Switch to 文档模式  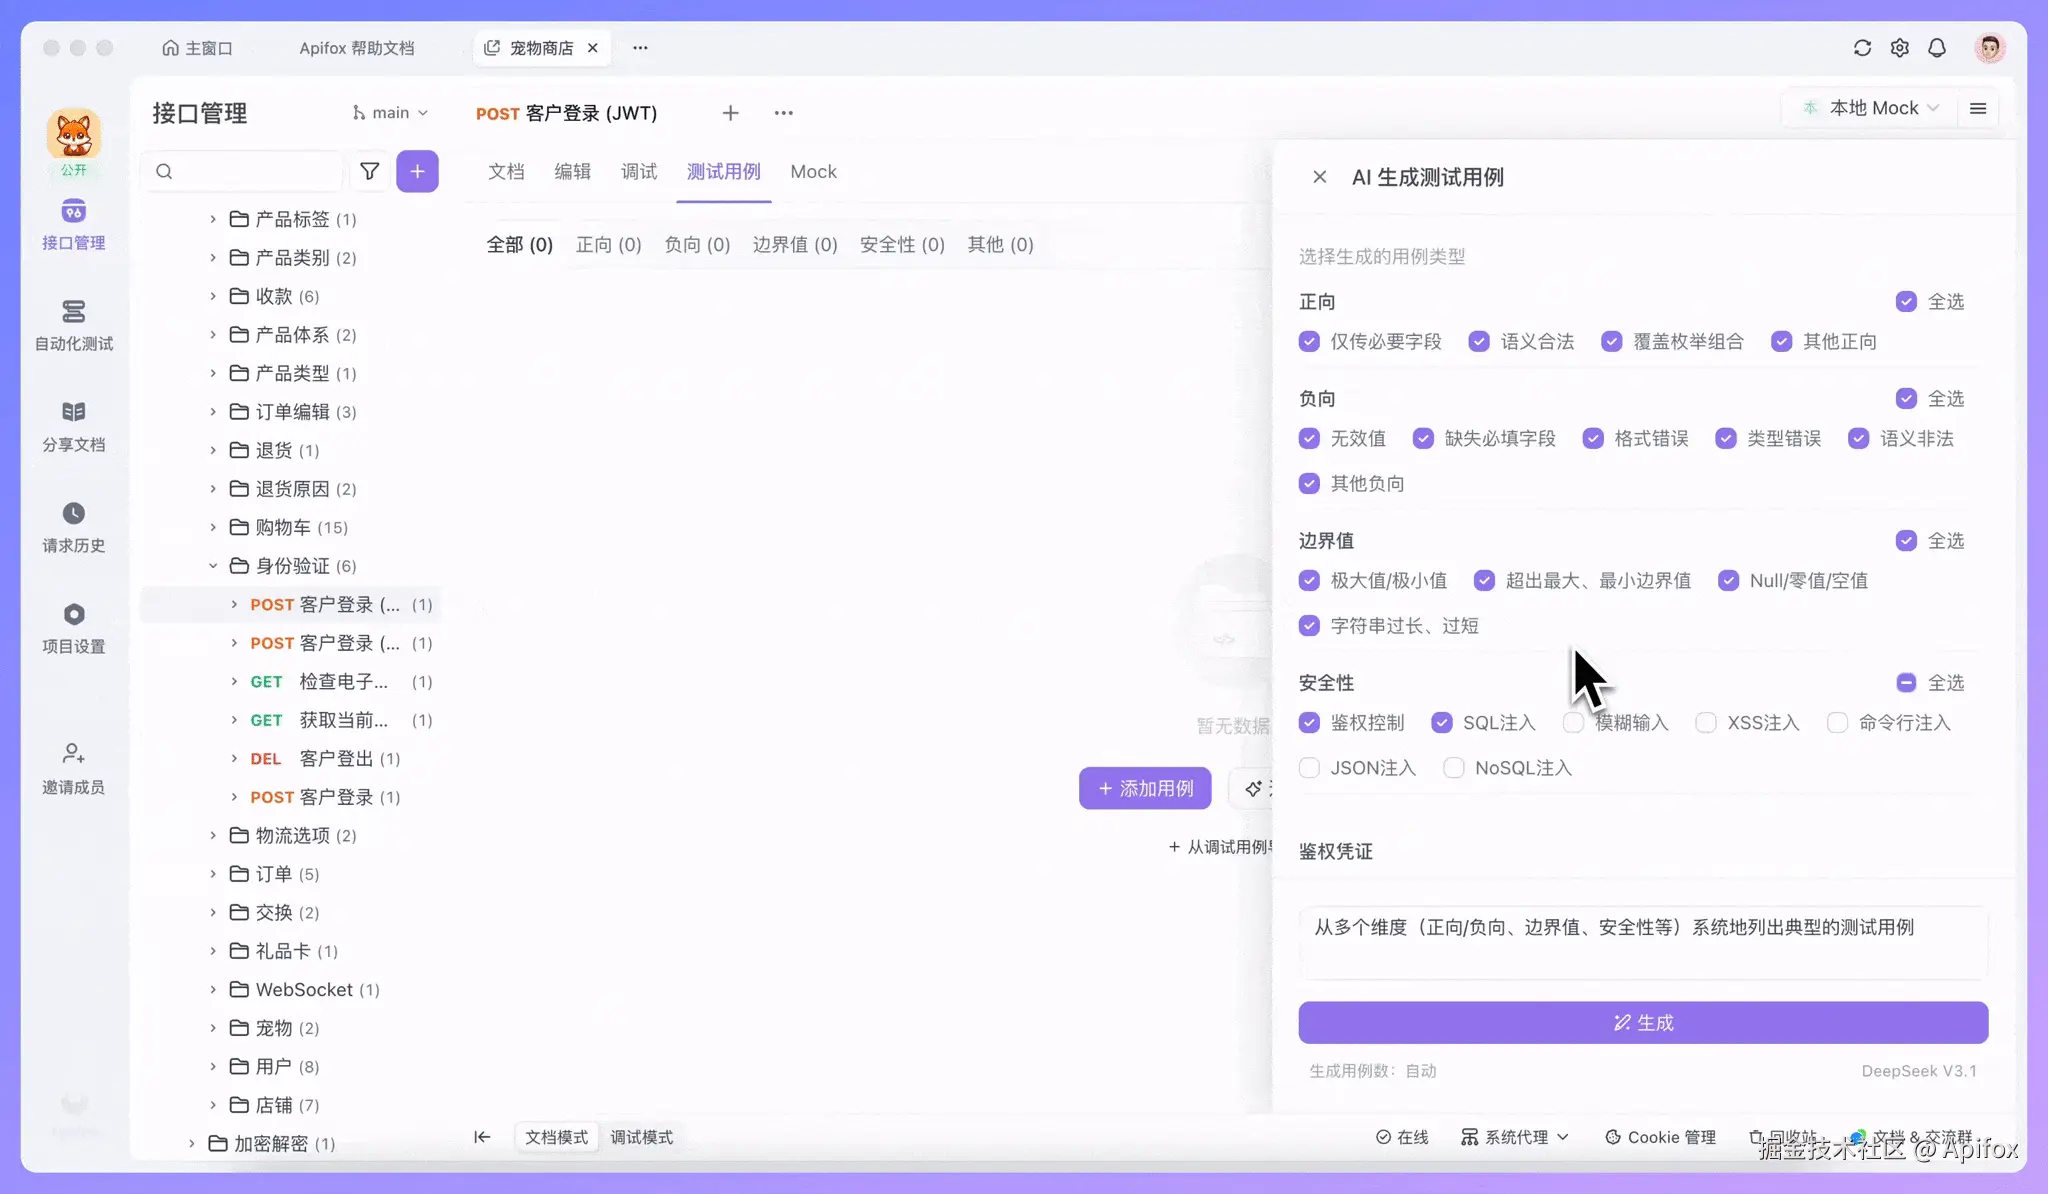pyautogui.click(x=557, y=1137)
